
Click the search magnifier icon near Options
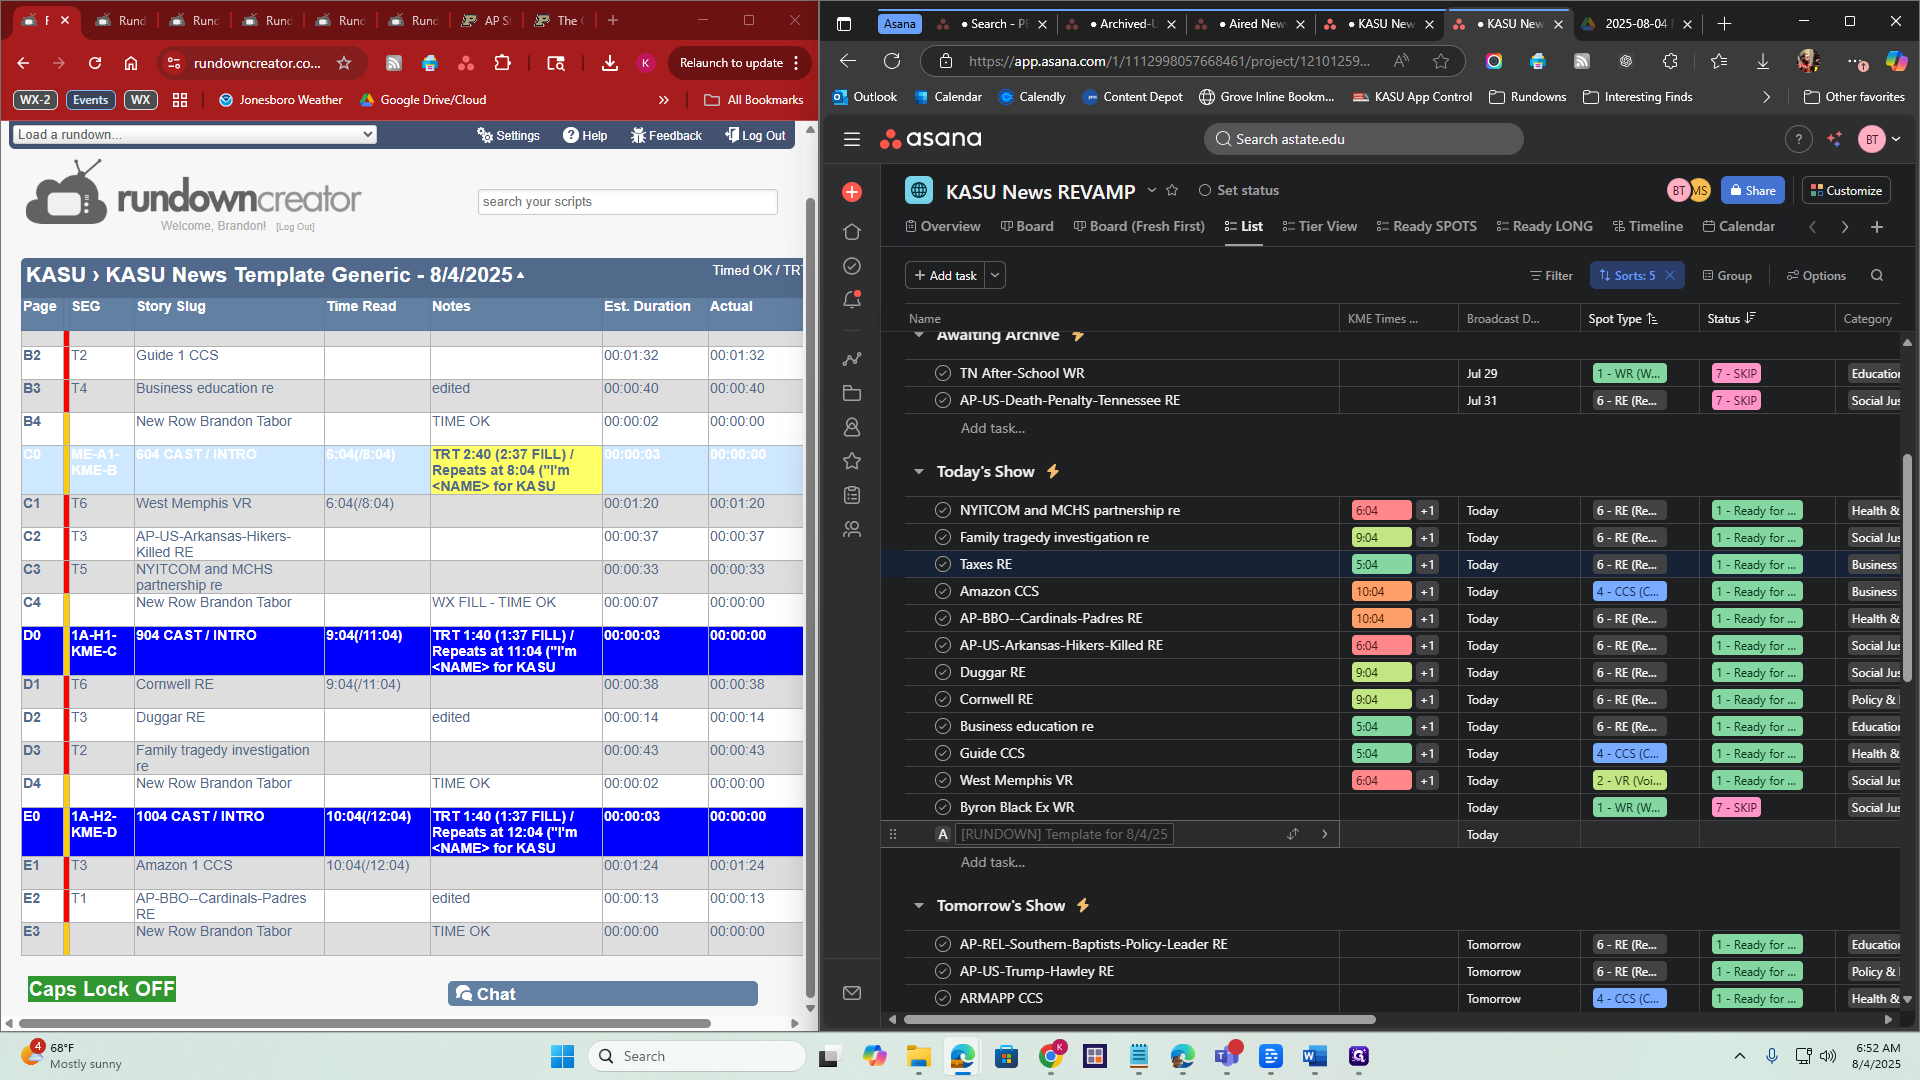click(x=1877, y=276)
